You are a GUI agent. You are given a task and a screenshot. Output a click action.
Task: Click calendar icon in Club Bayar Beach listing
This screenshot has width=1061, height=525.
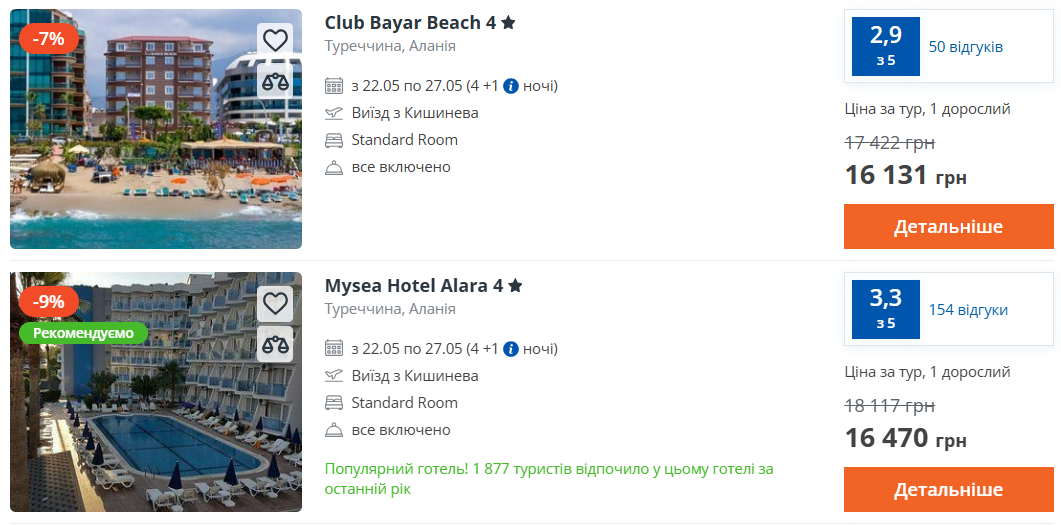pos(334,86)
